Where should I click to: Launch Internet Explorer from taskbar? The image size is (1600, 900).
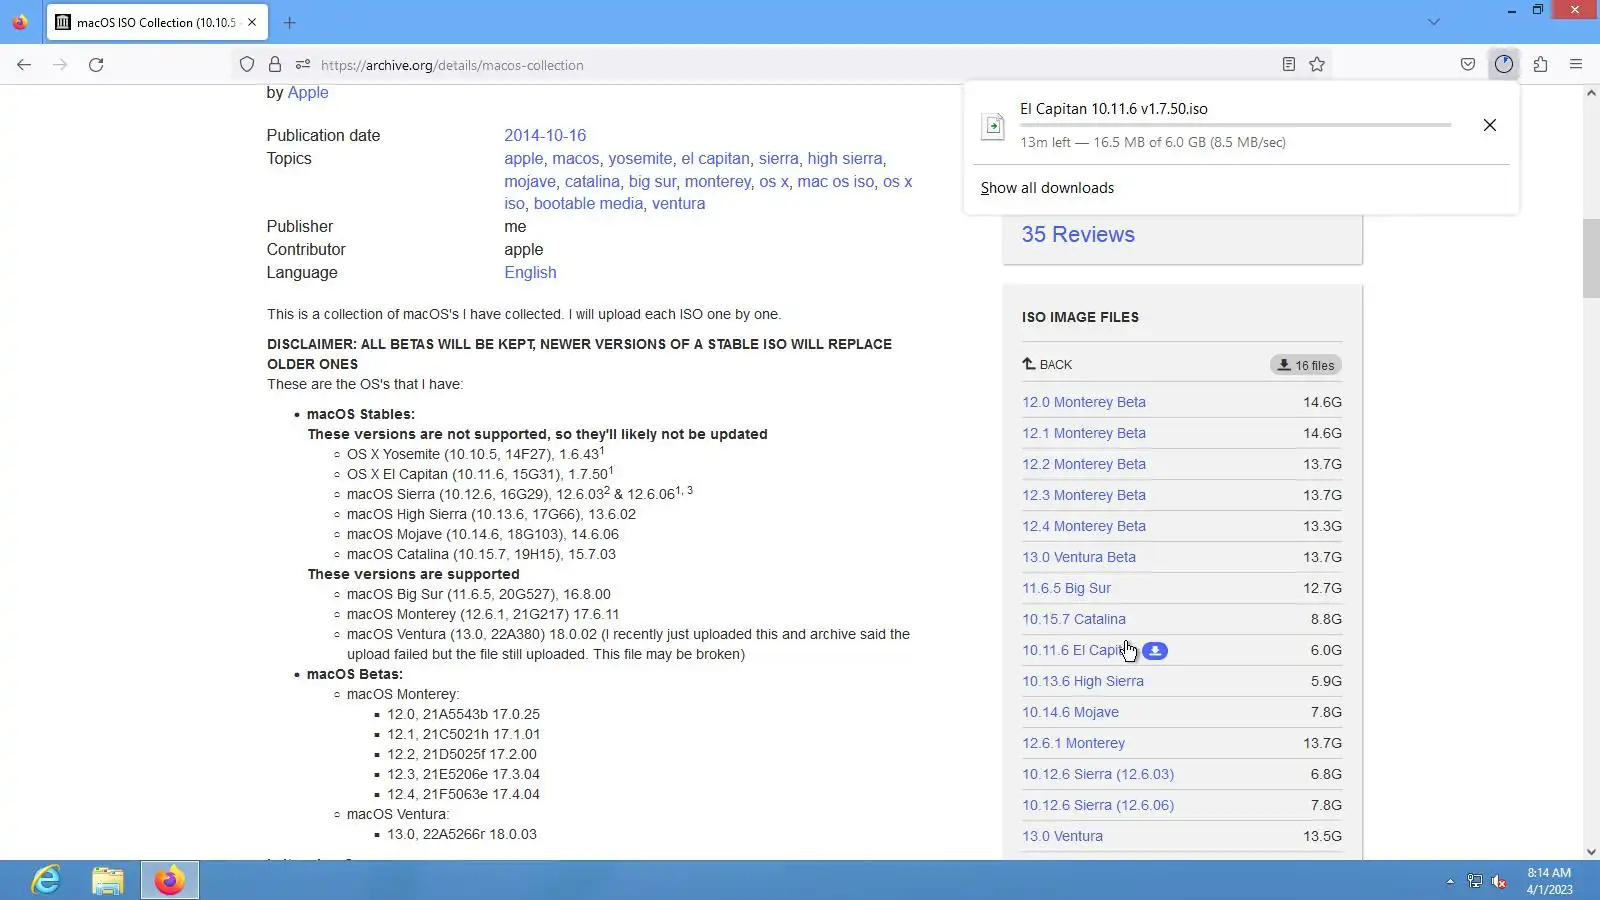pyautogui.click(x=46, y=880)
